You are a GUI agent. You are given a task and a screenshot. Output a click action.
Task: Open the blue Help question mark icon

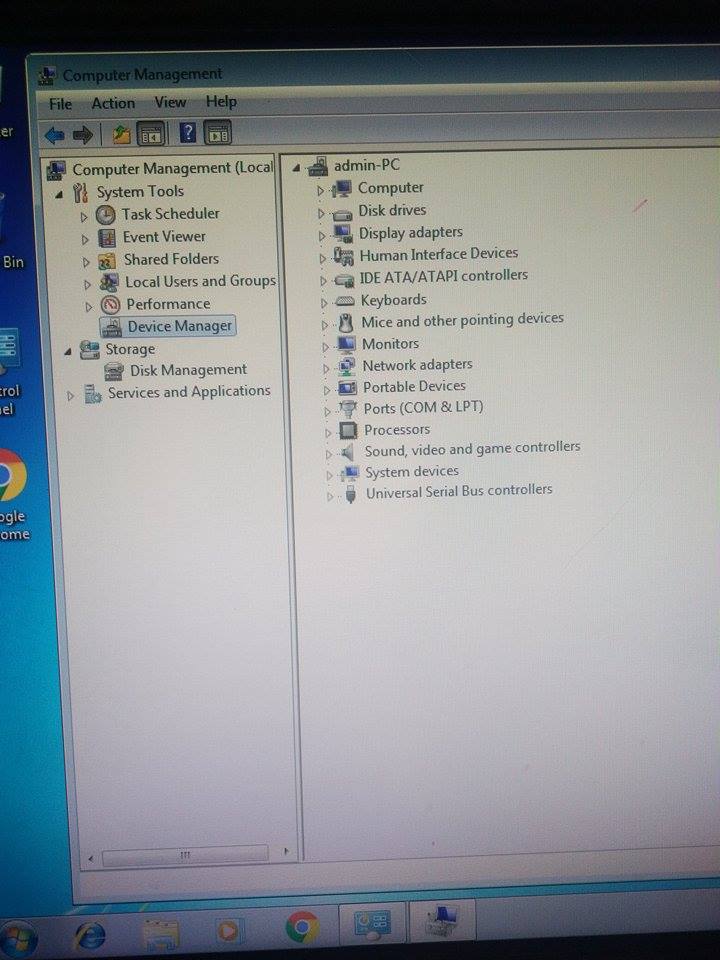click(188, 132)
